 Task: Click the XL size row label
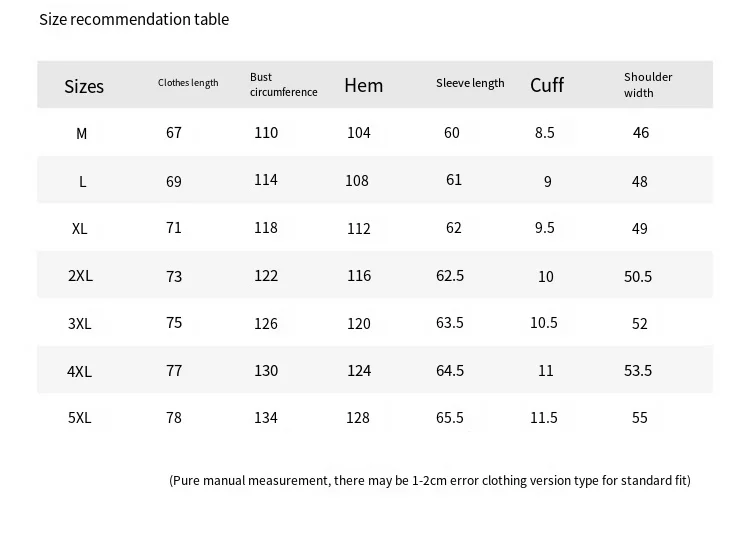pyautogui.click(x=80, y=228)
